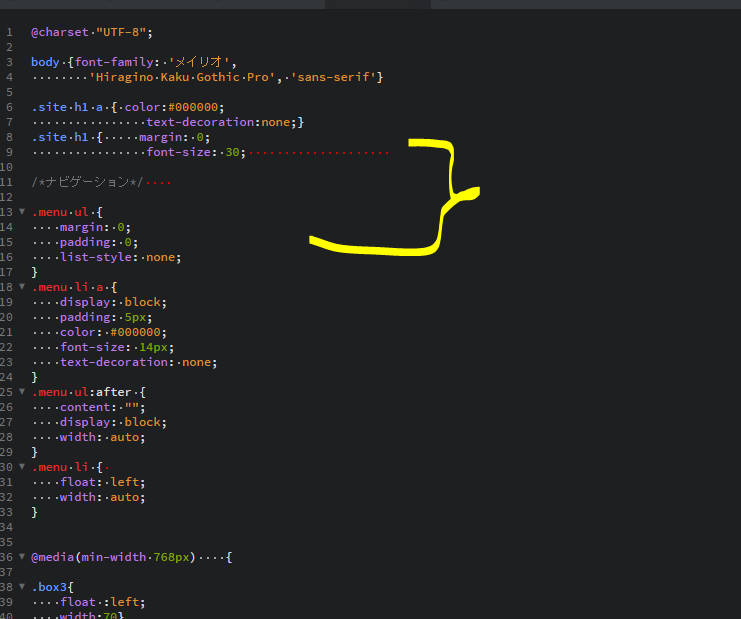Fold the .menu ul:after rule
This screenshot has width=741, height=619.
22,392
